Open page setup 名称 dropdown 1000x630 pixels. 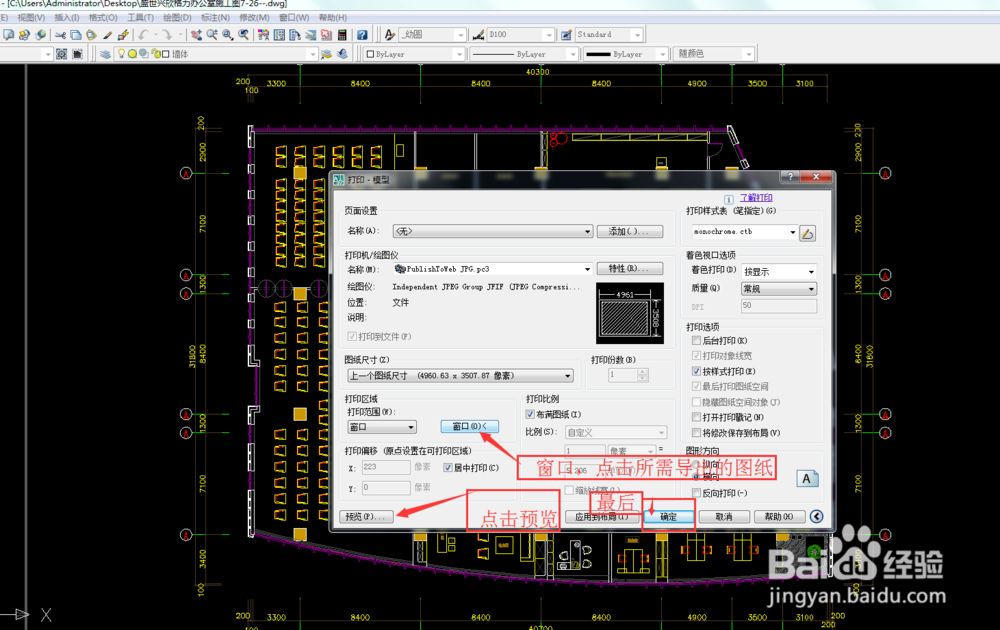coord(493,231)
